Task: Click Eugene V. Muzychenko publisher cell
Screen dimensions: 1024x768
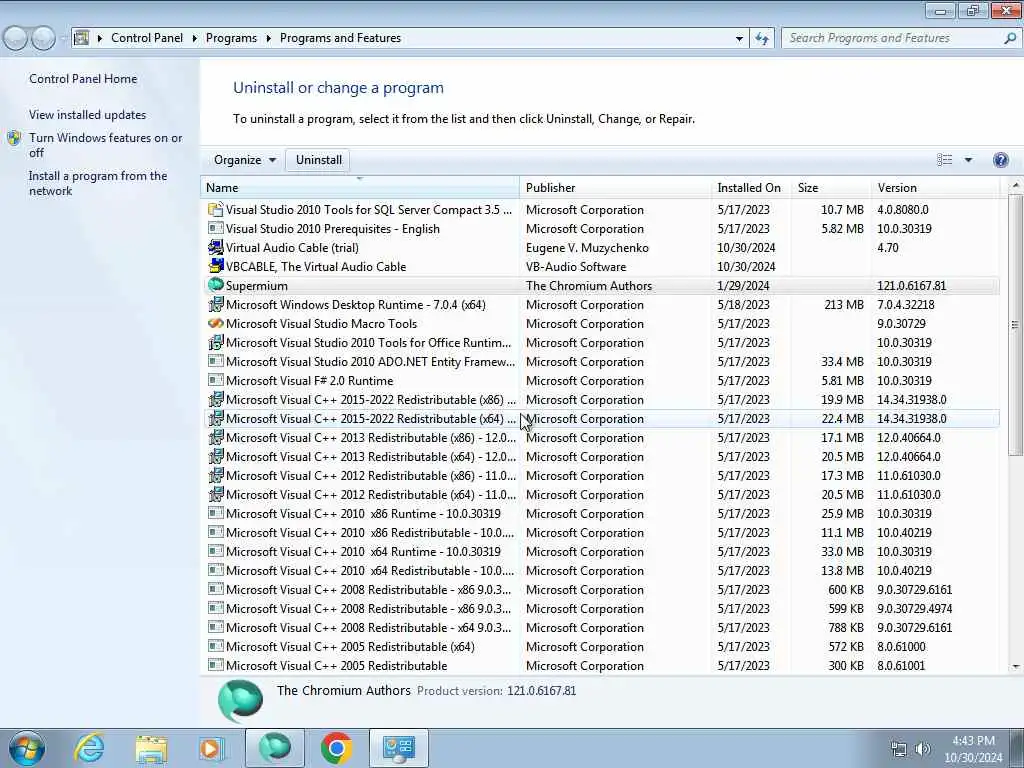Action: 587,248
